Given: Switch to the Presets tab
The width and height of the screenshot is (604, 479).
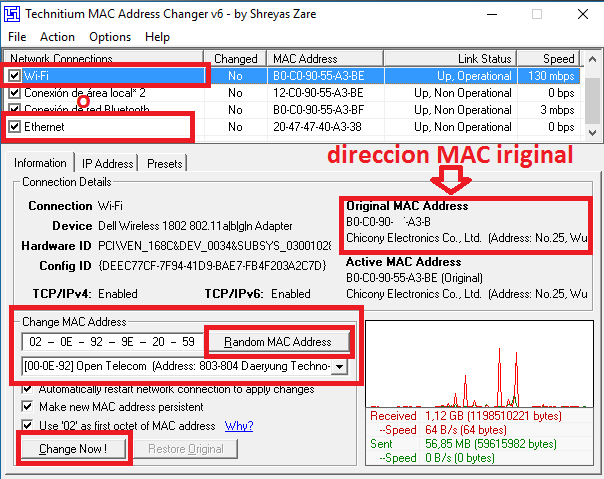Looking at the screenshot, I should 164,164.
